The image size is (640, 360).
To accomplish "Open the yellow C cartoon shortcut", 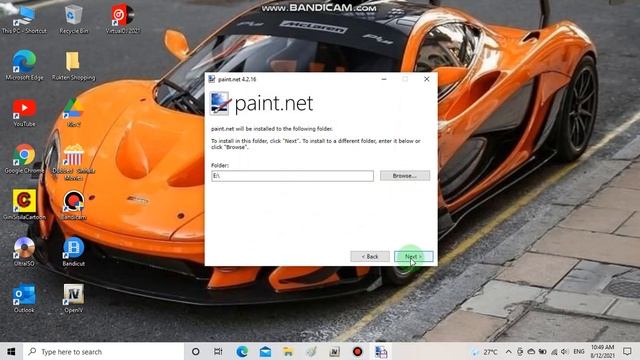I will pos(24,204).
